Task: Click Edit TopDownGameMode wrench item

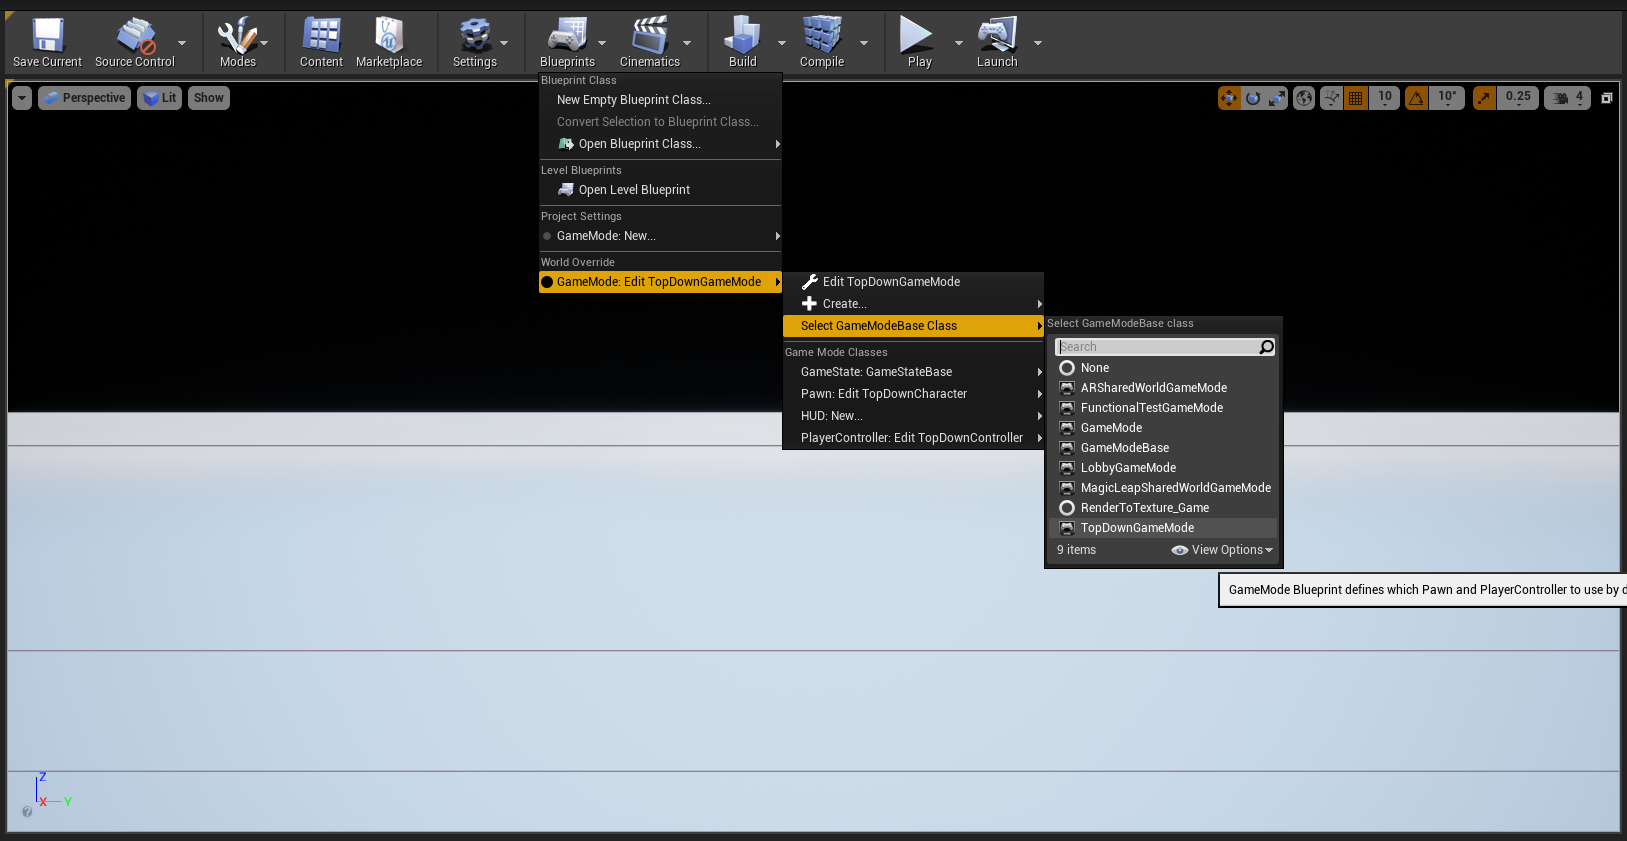Action: (913, 282)
